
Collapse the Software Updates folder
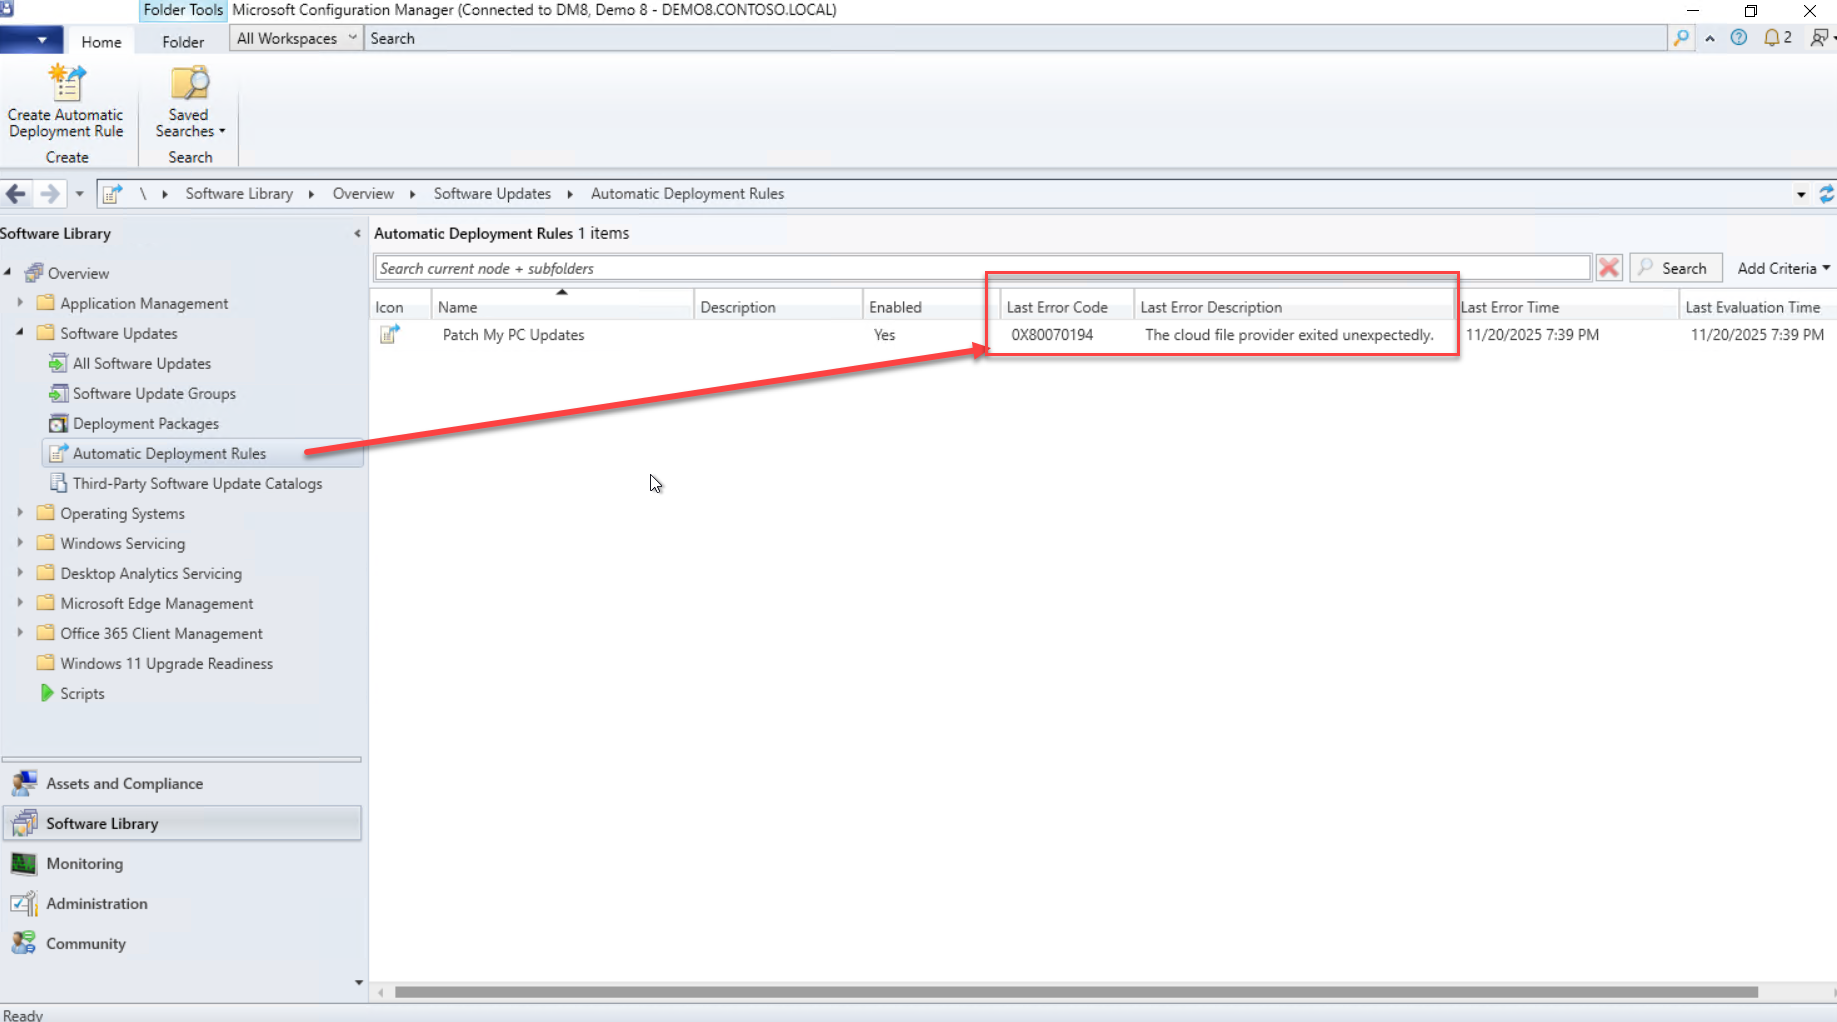tap(20, 333)
